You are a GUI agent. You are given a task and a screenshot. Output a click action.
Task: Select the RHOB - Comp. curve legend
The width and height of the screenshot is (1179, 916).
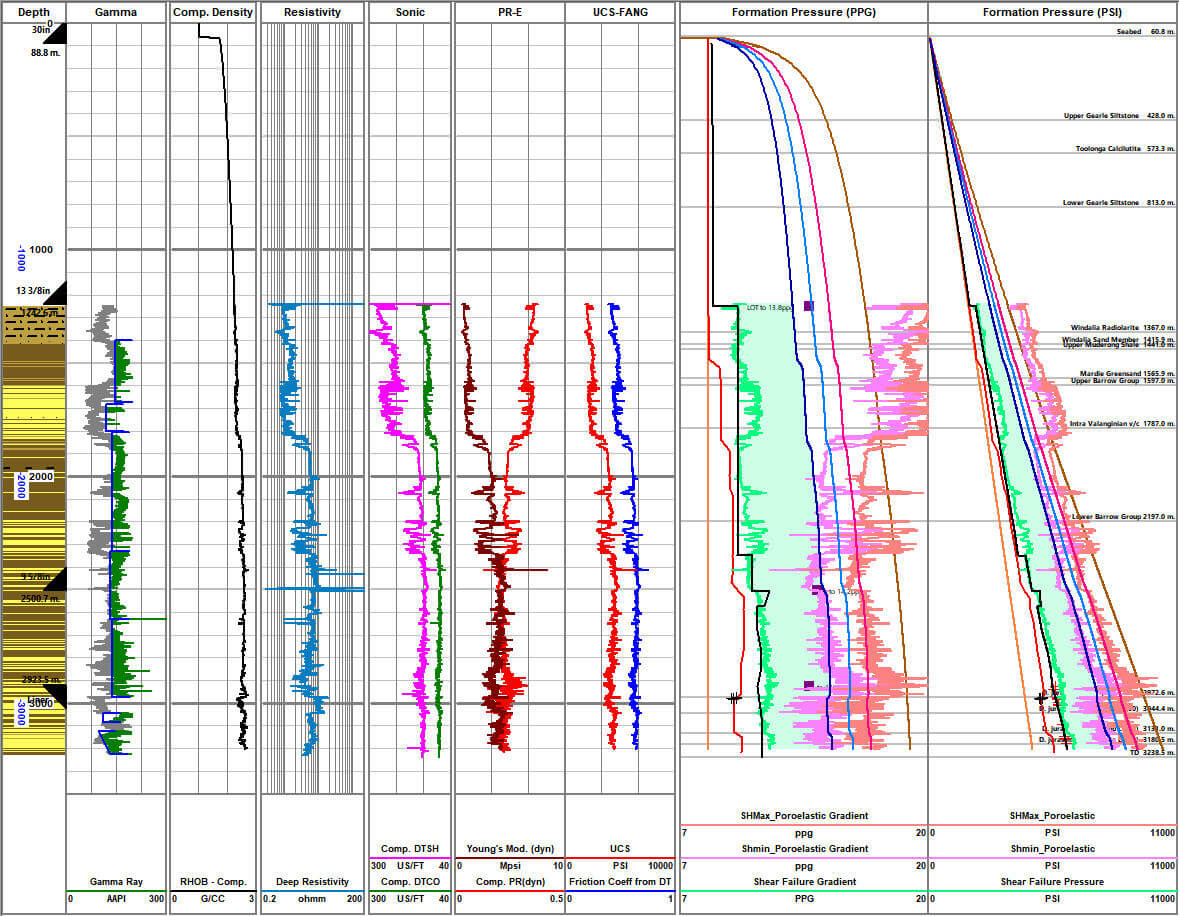pyautogui.click(x=213, y=881)
